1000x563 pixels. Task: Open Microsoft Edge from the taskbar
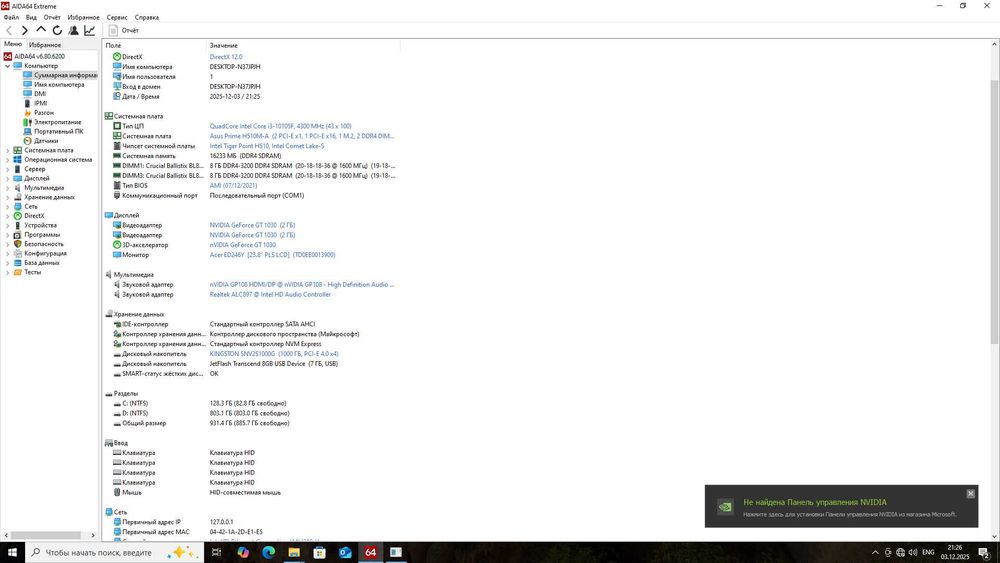click(x=268, y=552)
